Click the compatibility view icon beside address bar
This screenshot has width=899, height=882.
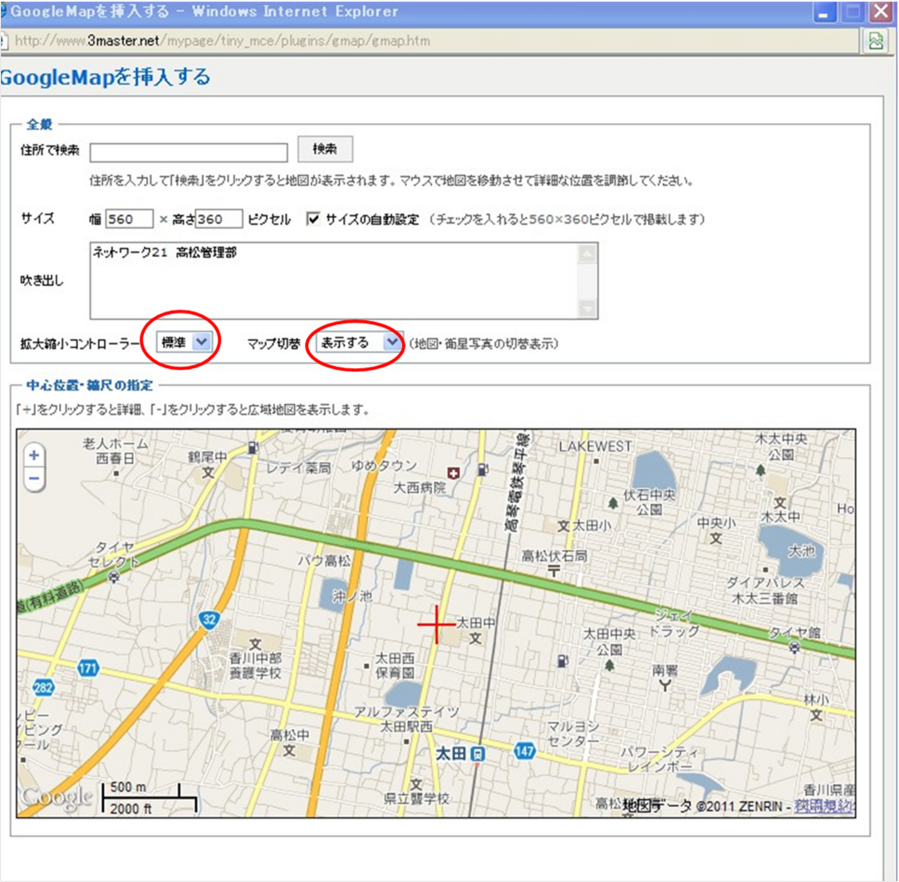[876, 41]
